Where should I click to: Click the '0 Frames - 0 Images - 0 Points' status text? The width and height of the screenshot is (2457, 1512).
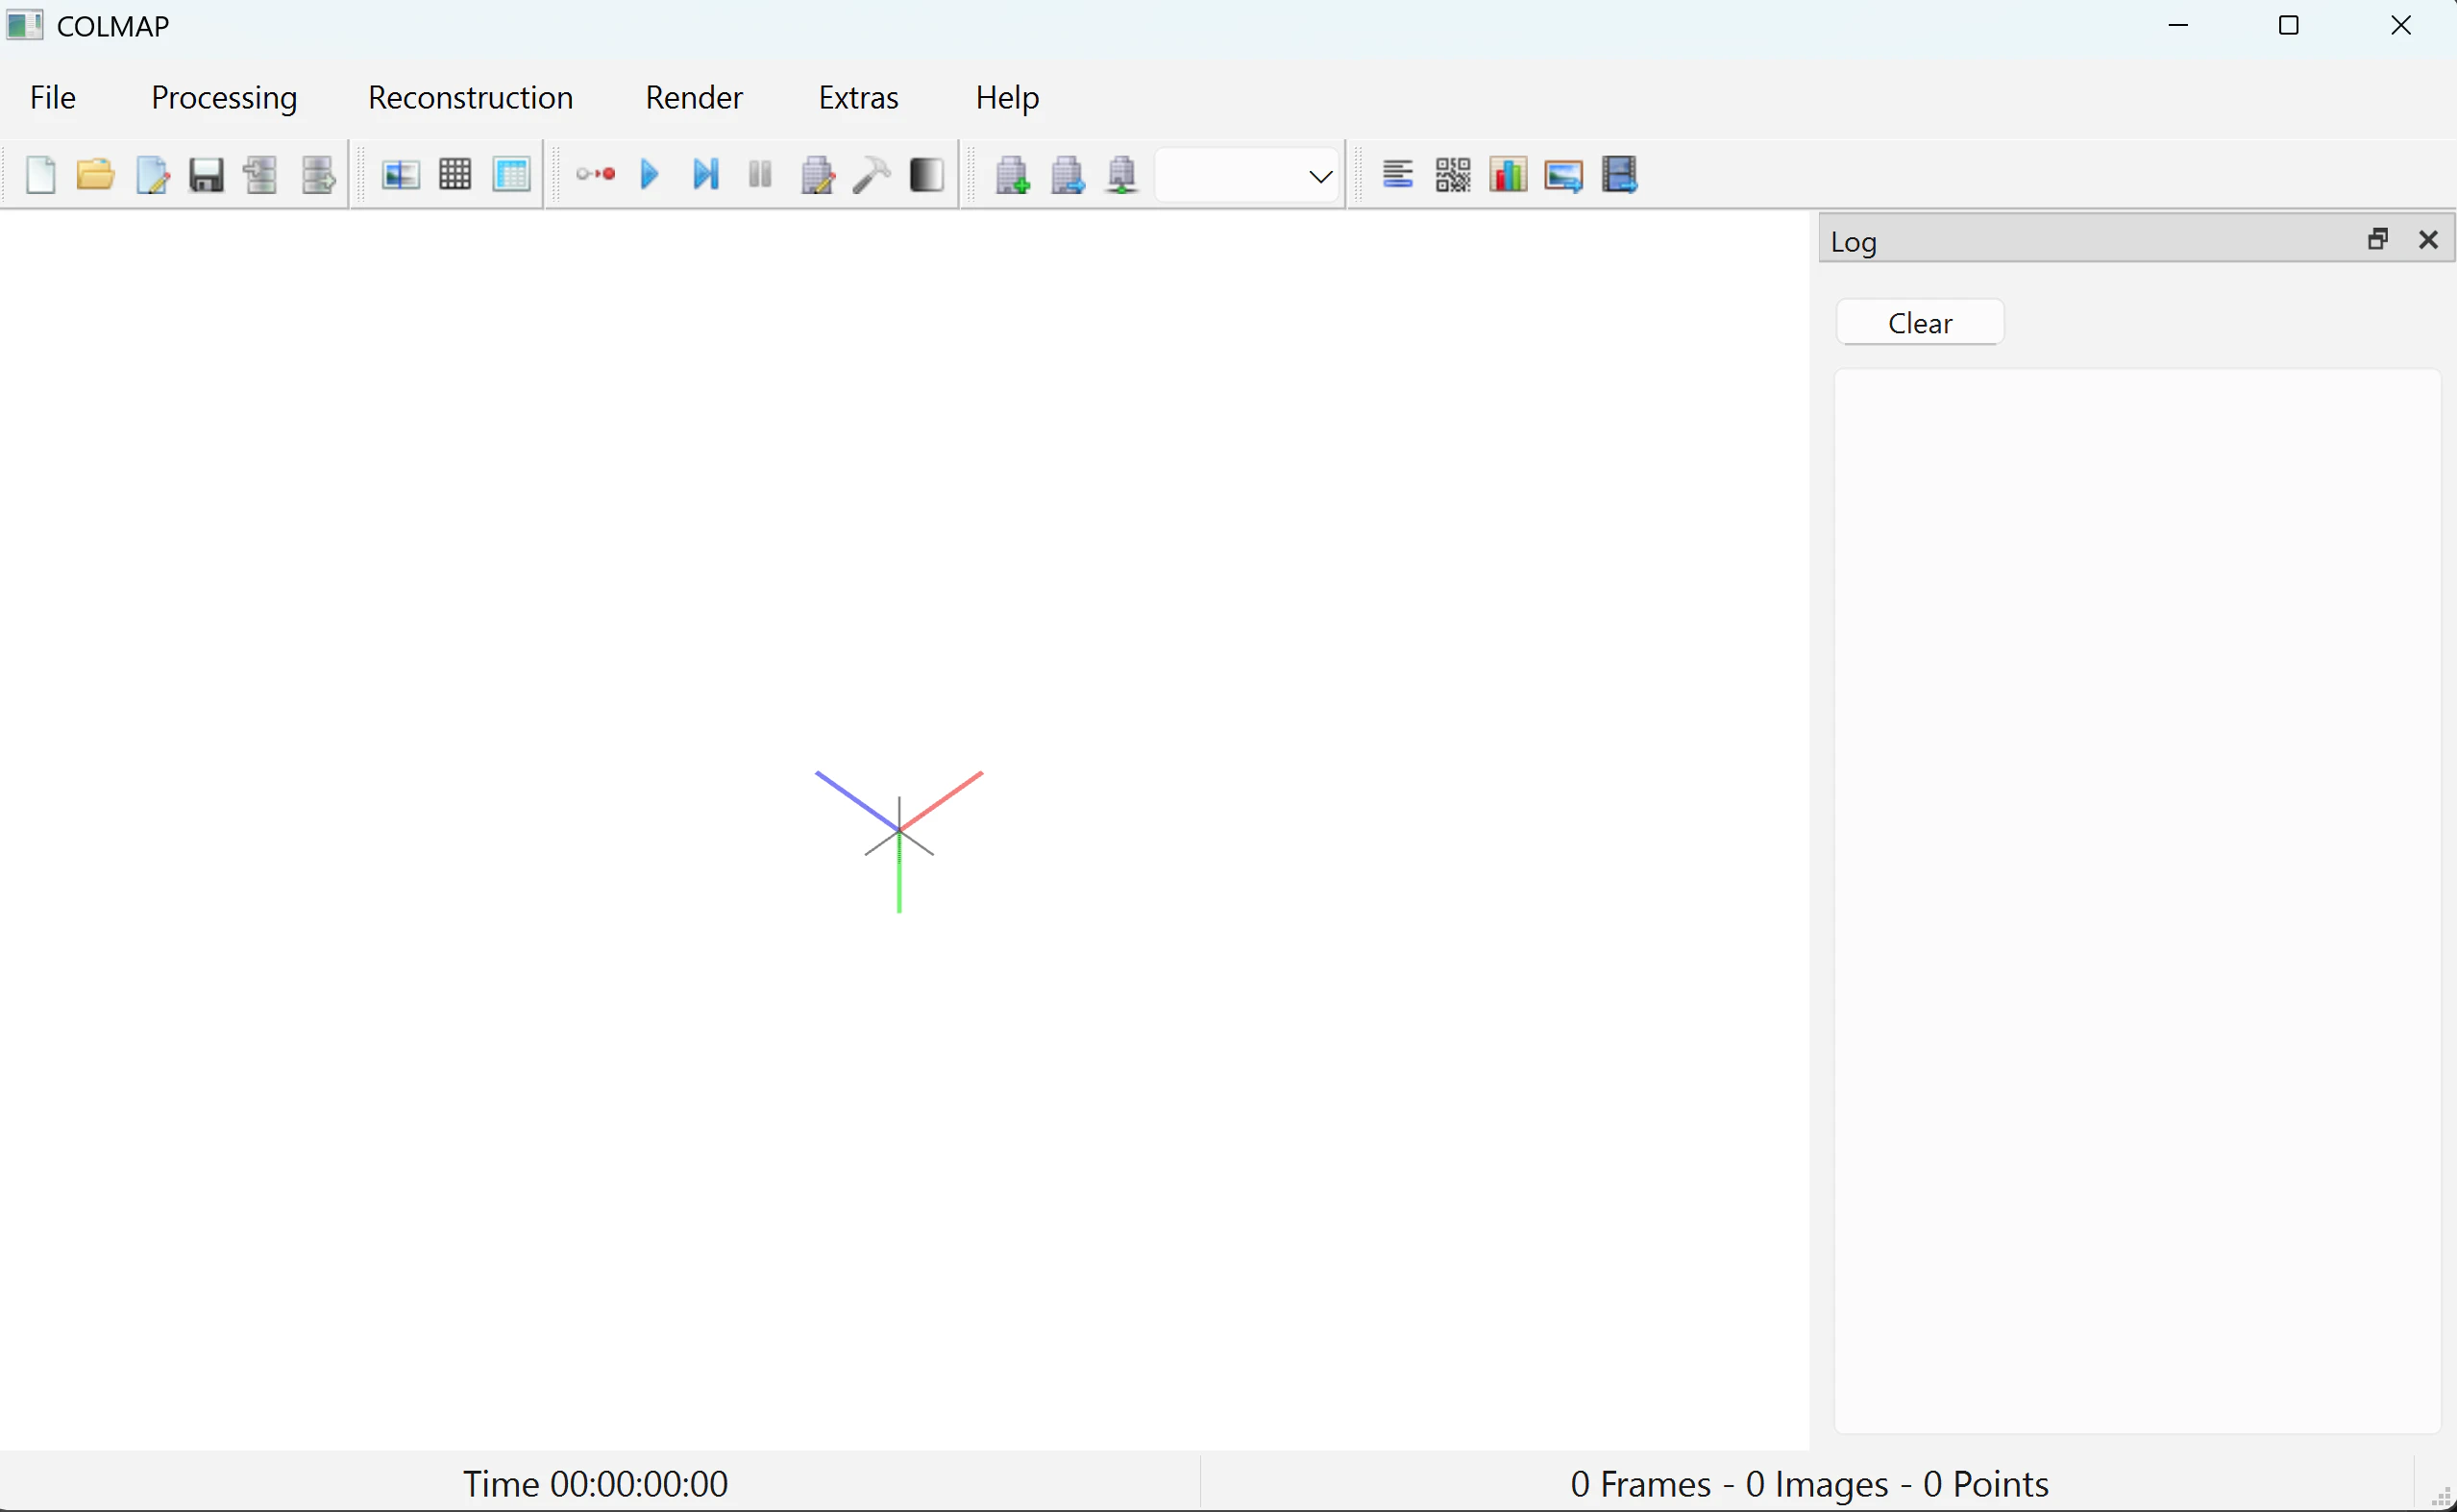(x=1809, y=1484)
